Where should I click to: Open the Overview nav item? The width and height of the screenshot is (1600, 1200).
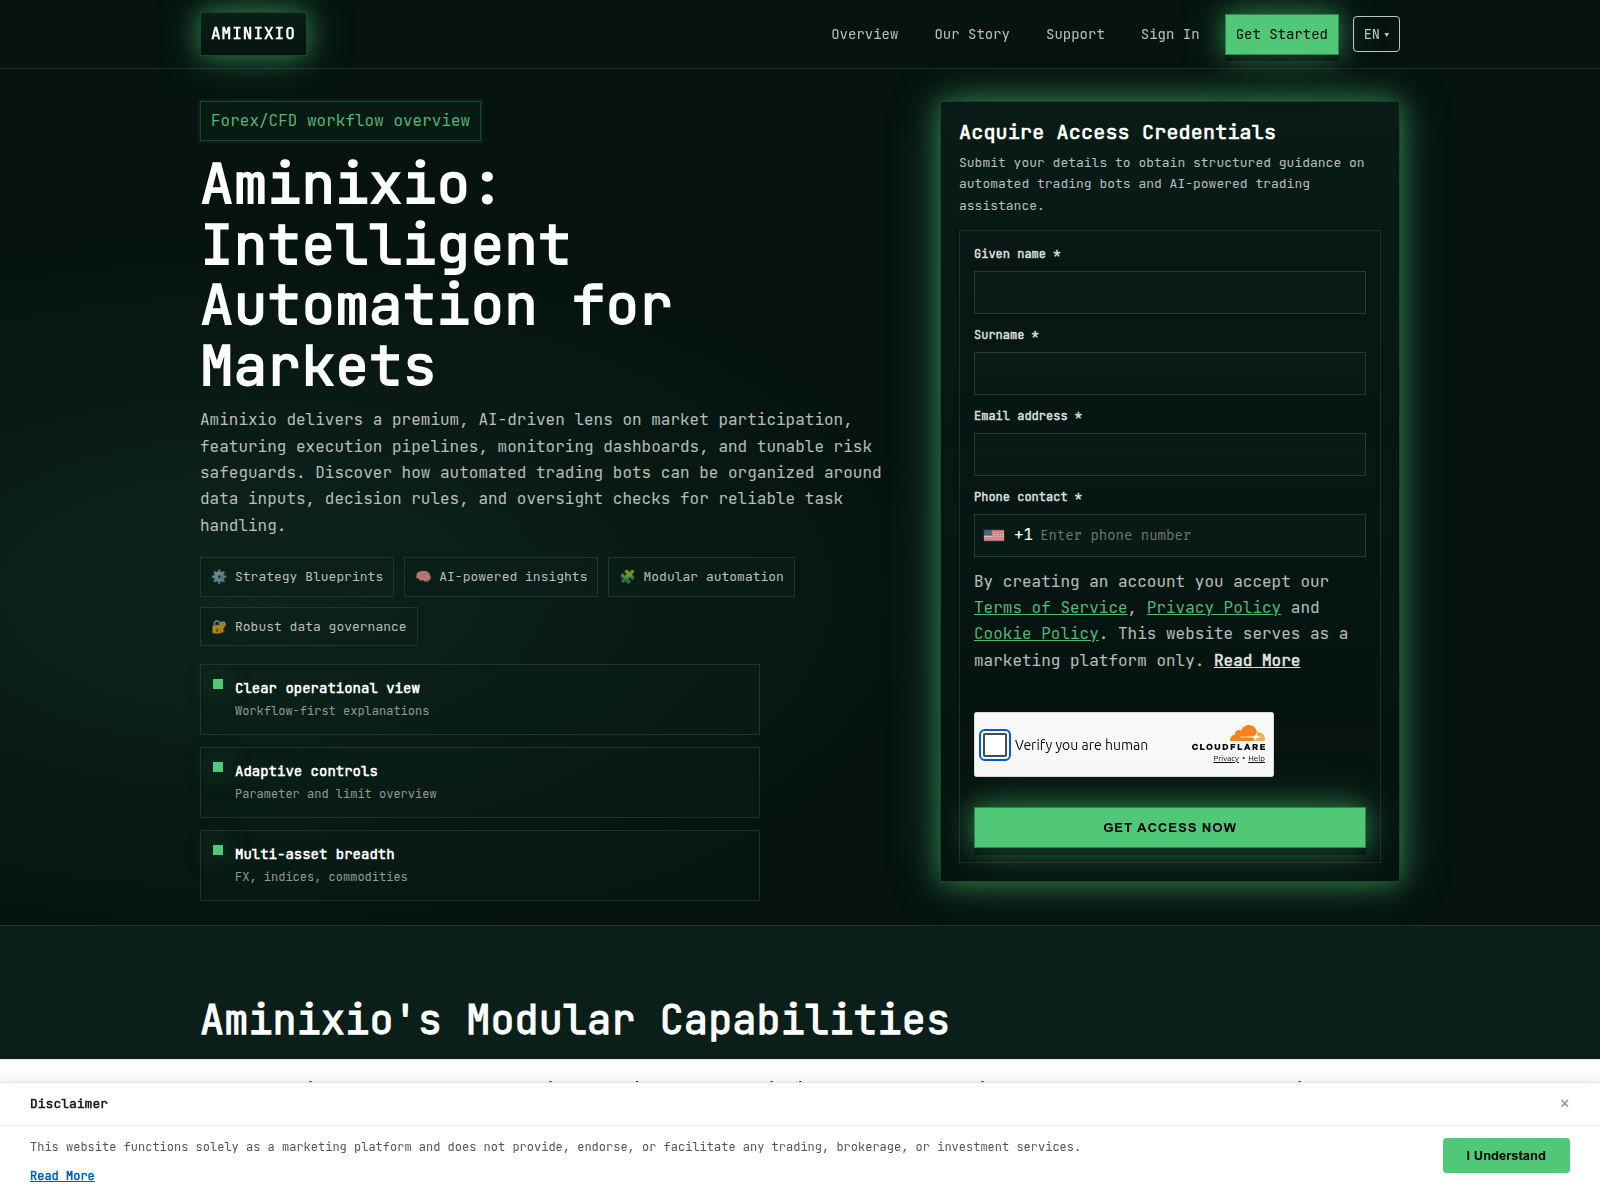[x=865, y=34]
